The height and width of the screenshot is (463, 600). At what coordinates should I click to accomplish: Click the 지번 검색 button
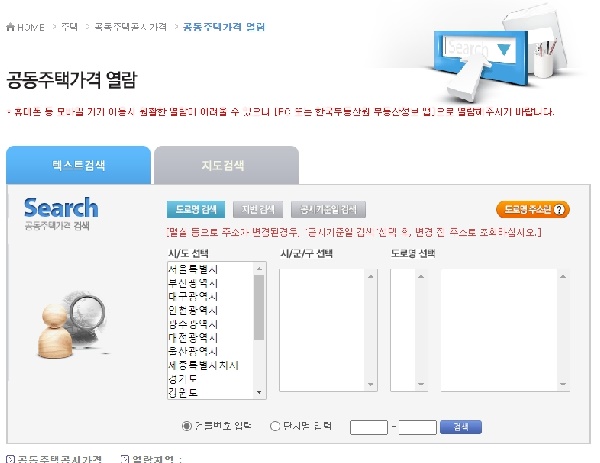click(x=258, y=209)
